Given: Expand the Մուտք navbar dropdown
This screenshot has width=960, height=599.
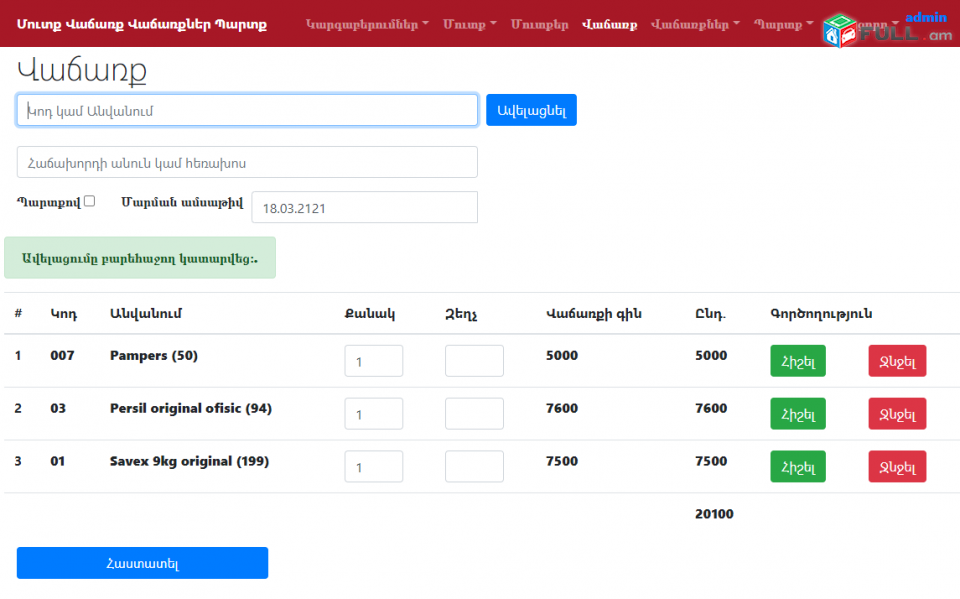Looking at the screenshot, I should (x=470, y=24).
